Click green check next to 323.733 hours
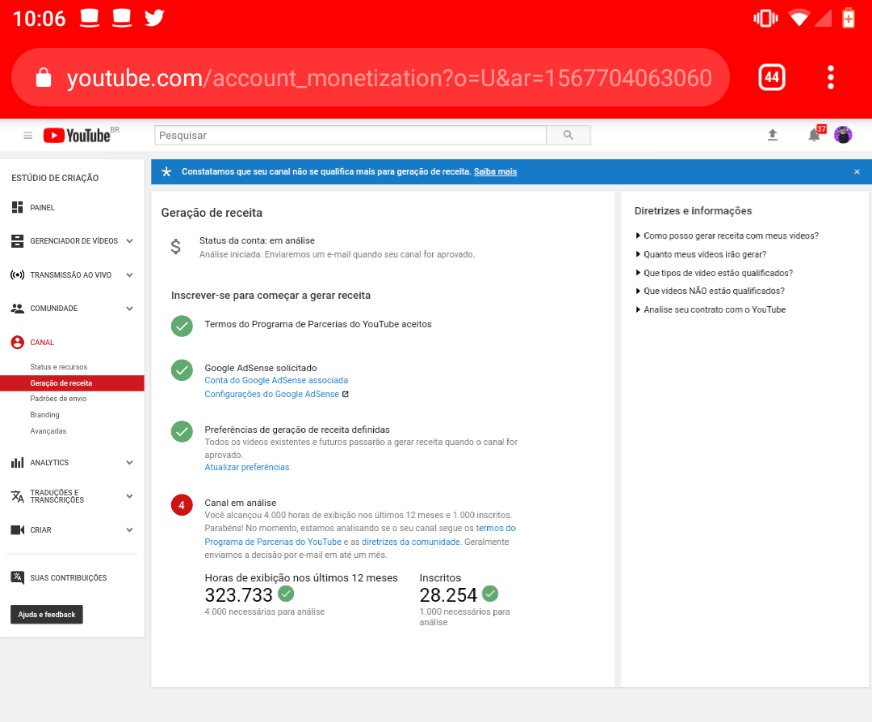 [x=286, y=594]
